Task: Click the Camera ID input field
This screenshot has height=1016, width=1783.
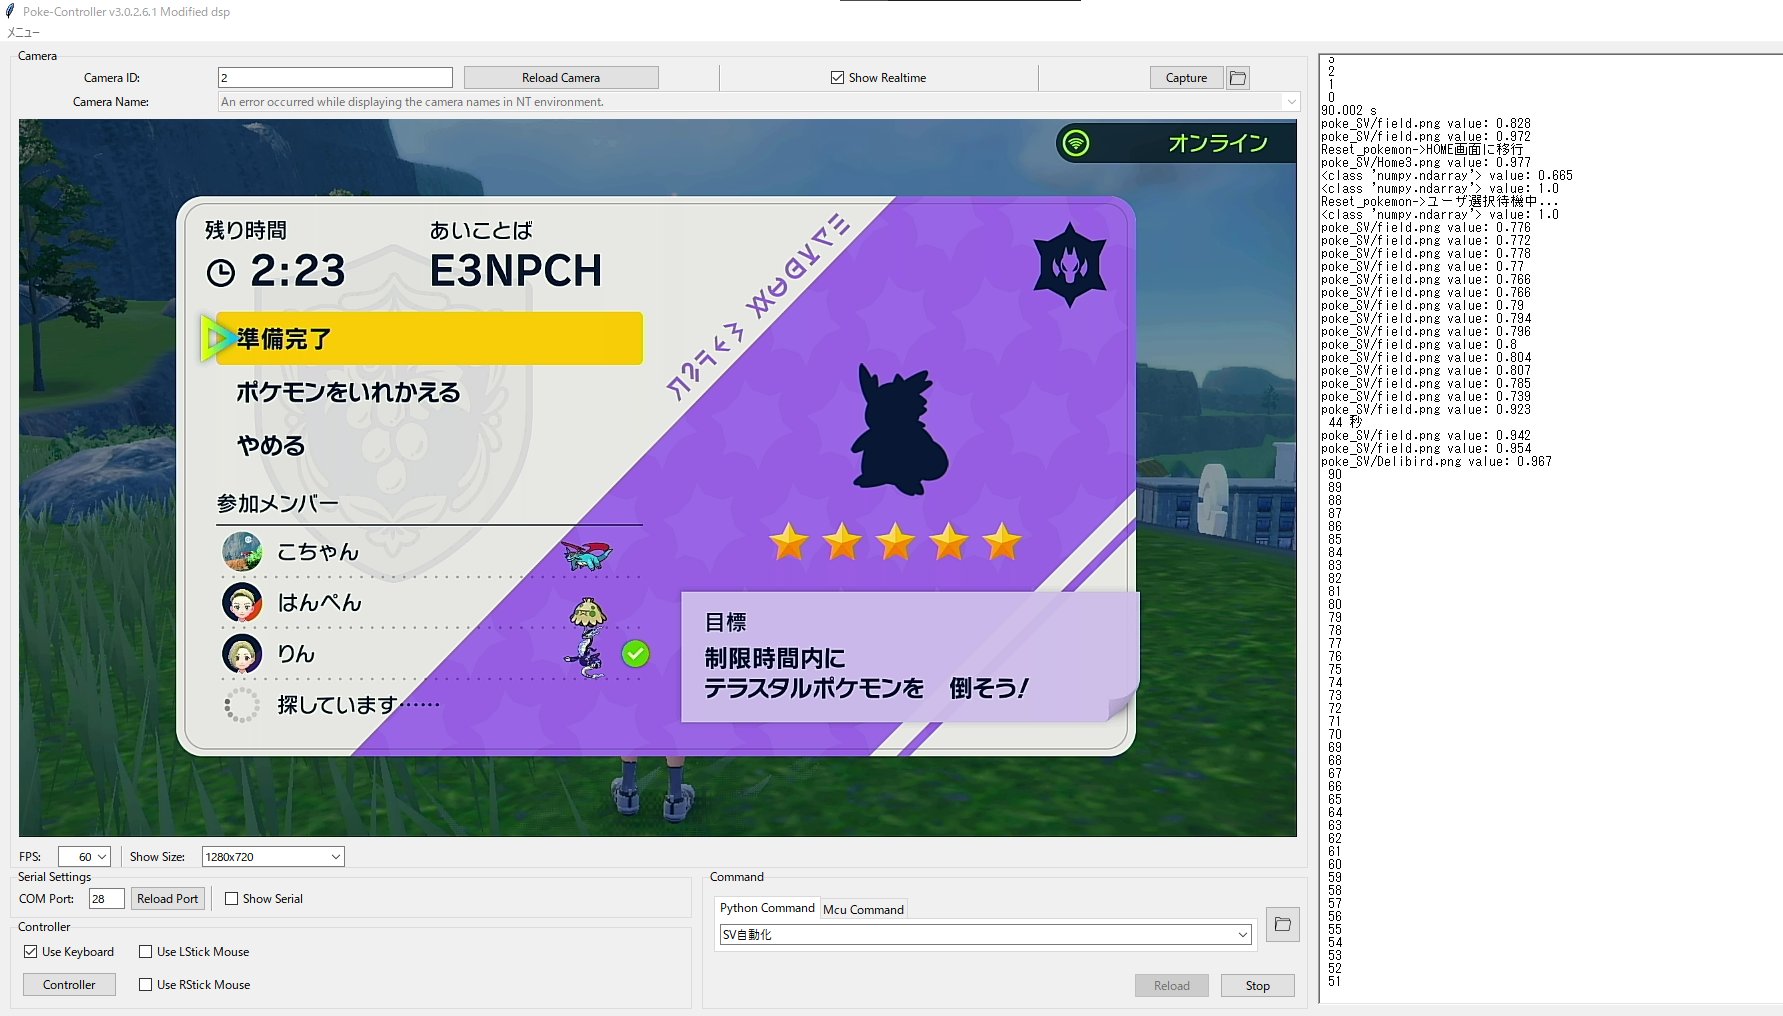Action: [x=335, y=78]
